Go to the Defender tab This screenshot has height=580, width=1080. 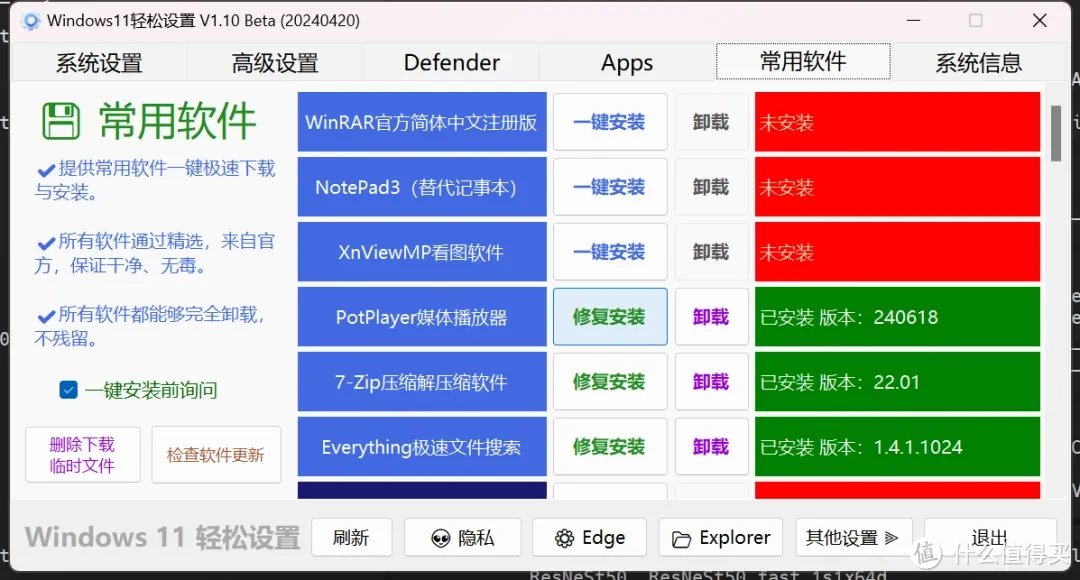tap(451, 63)
